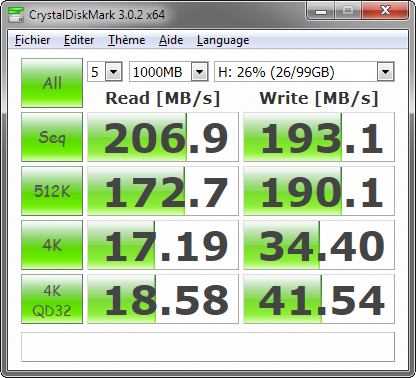Open the Fichier menu
The image size is (416, 378).
[33, 40]
